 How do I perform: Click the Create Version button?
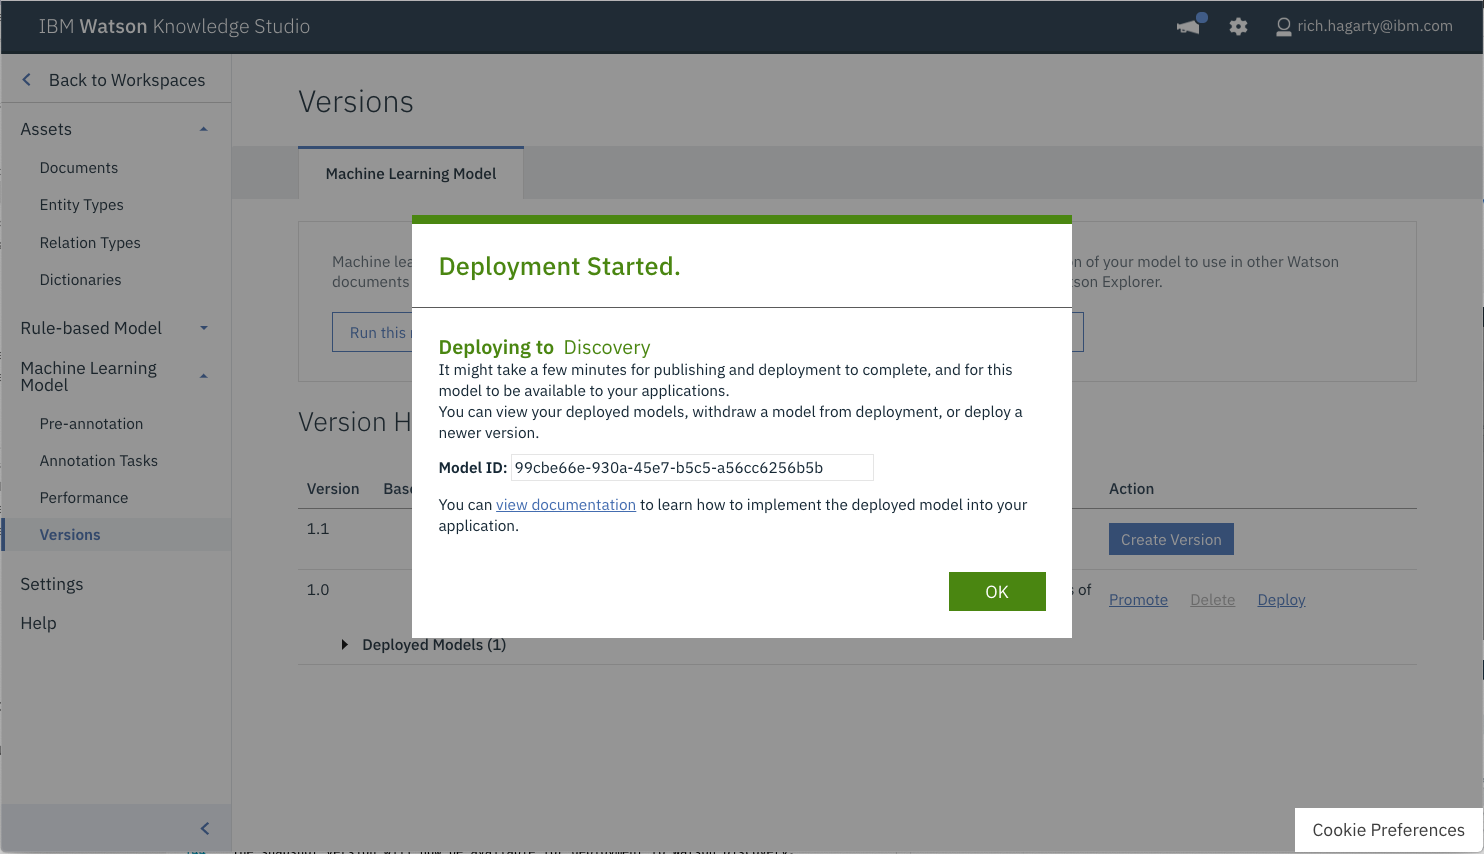[x=1171, y=539]
